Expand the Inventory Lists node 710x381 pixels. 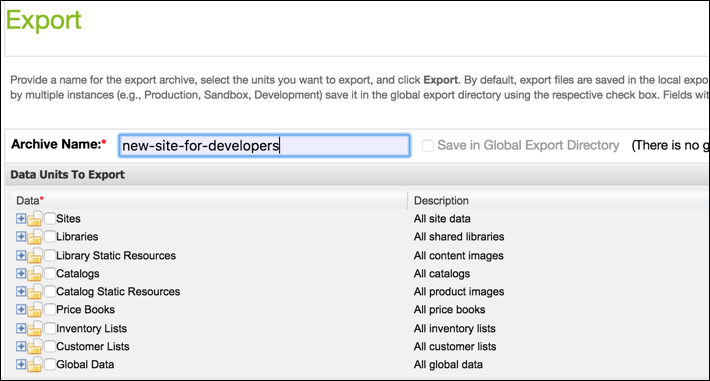[x=21, y=328]
